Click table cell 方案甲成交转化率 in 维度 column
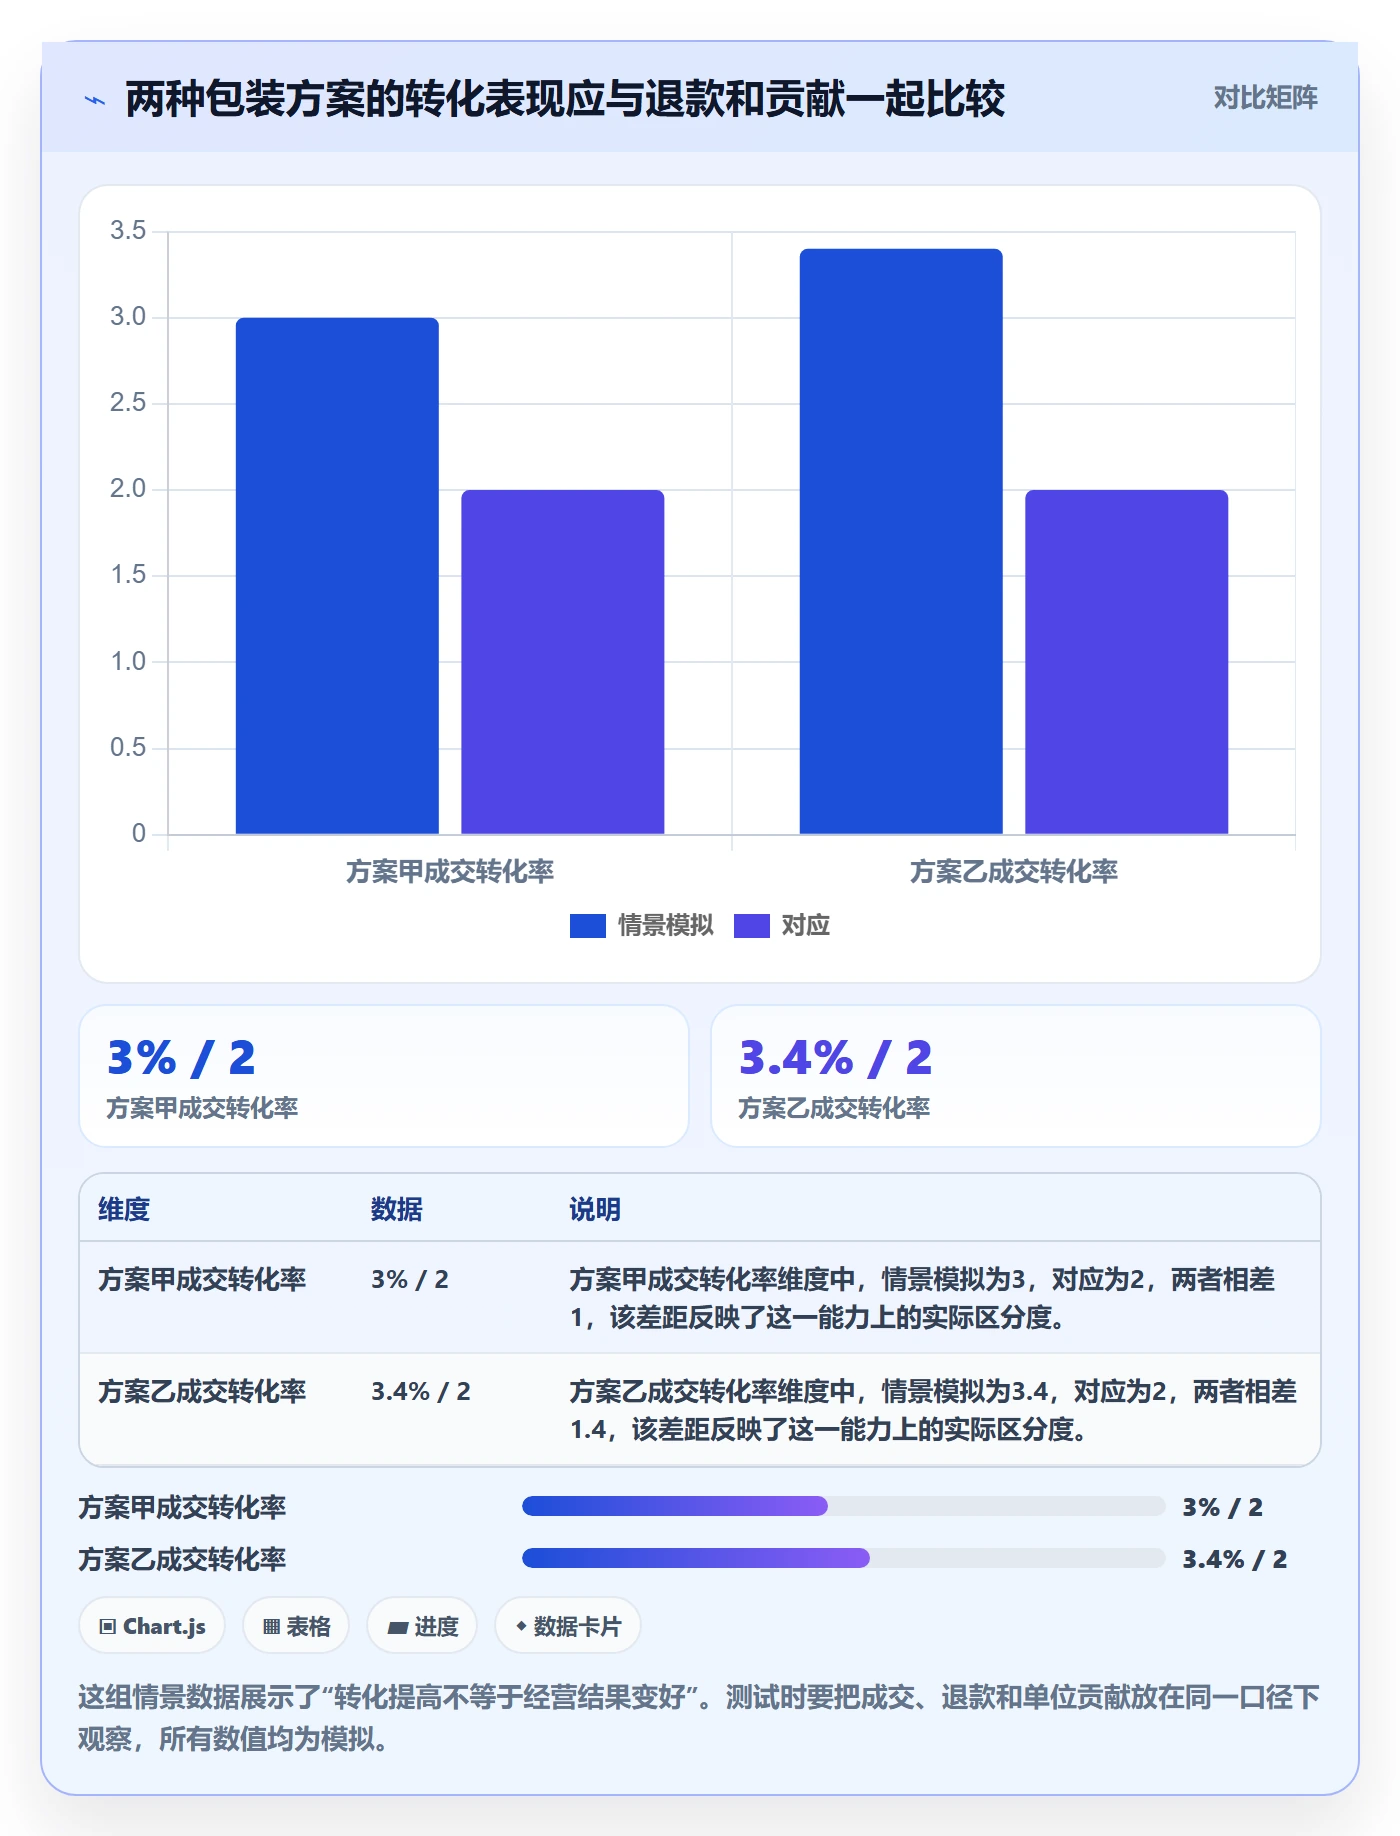The image size is (1400, 1836). coord(202,1280)
